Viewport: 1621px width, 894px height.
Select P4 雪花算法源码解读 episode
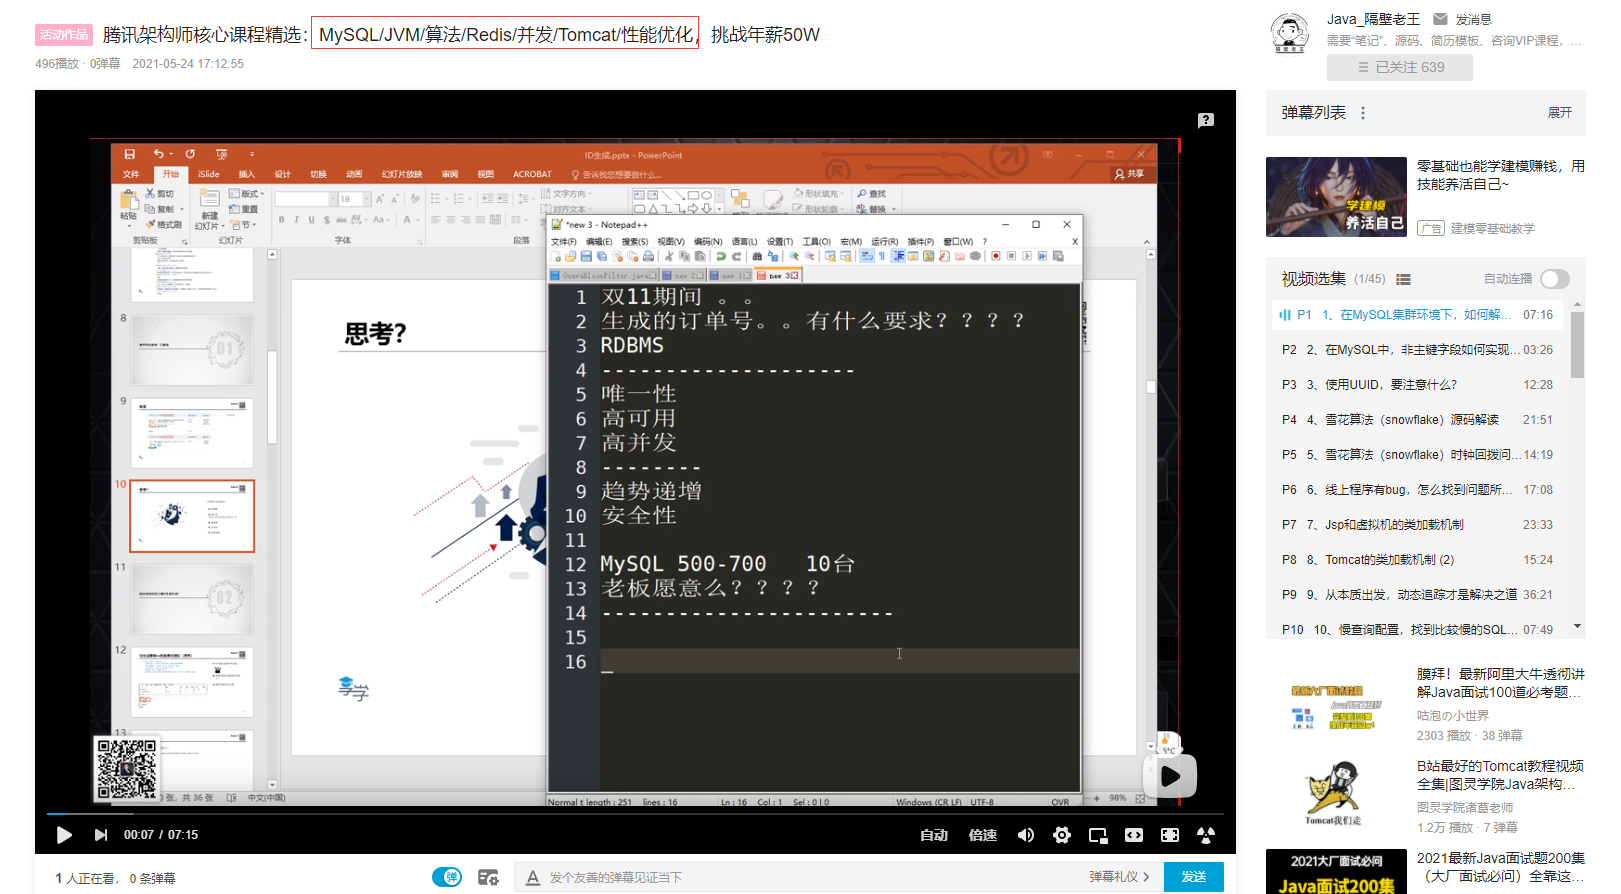1416,420
